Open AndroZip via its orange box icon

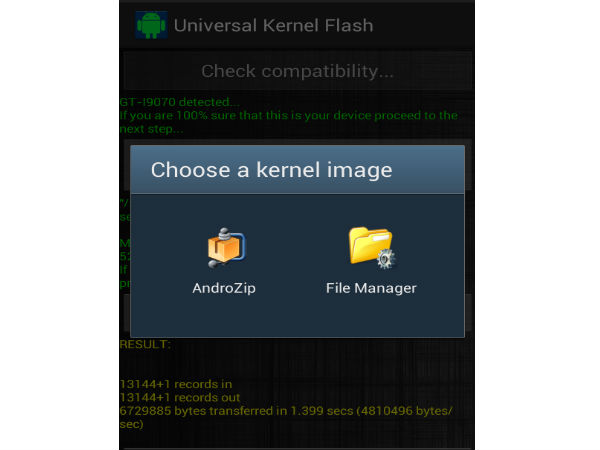(x=226, y=248)
